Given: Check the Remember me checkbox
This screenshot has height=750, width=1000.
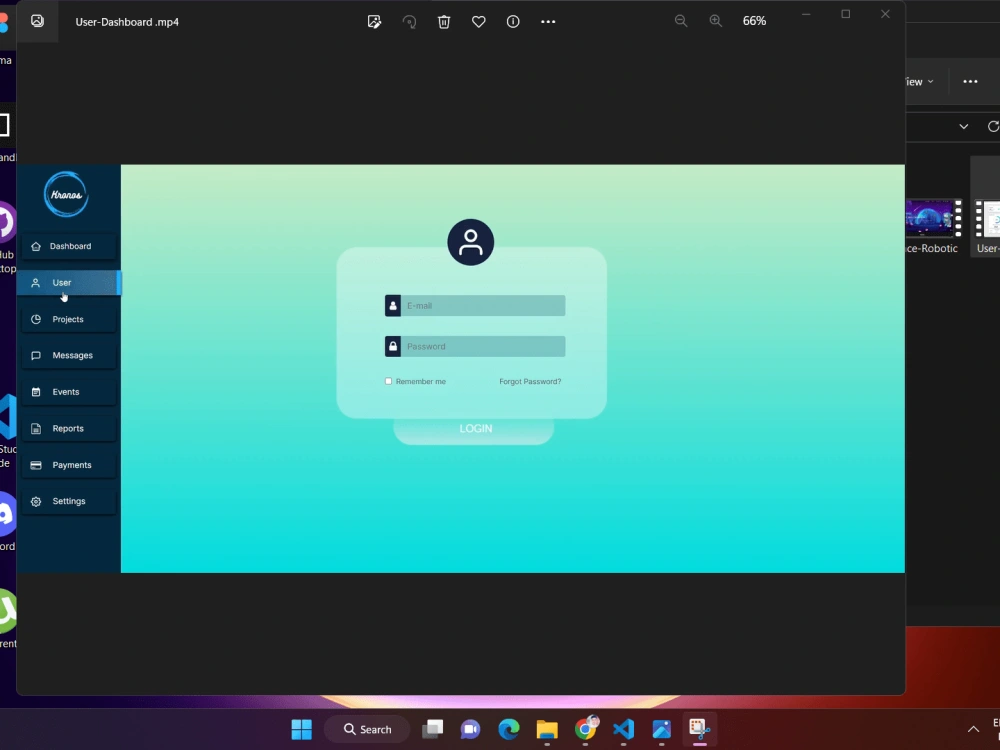Looking at the screenshot, I should pyautogui.click(x=388, y=381).
